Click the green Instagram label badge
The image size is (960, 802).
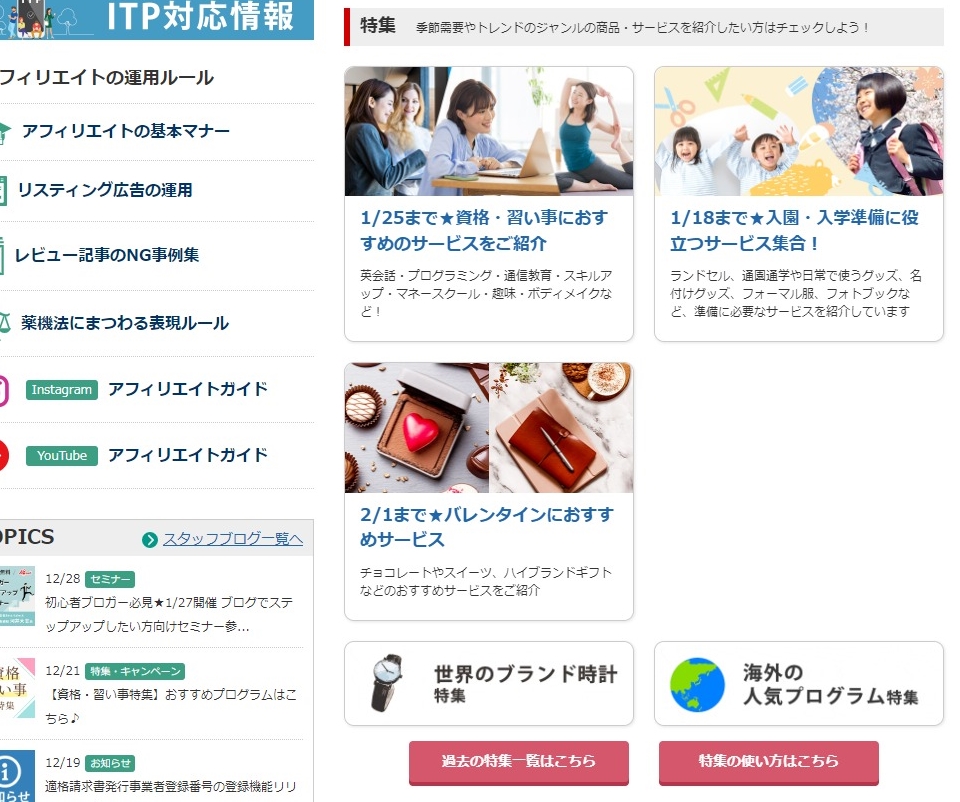62,389
